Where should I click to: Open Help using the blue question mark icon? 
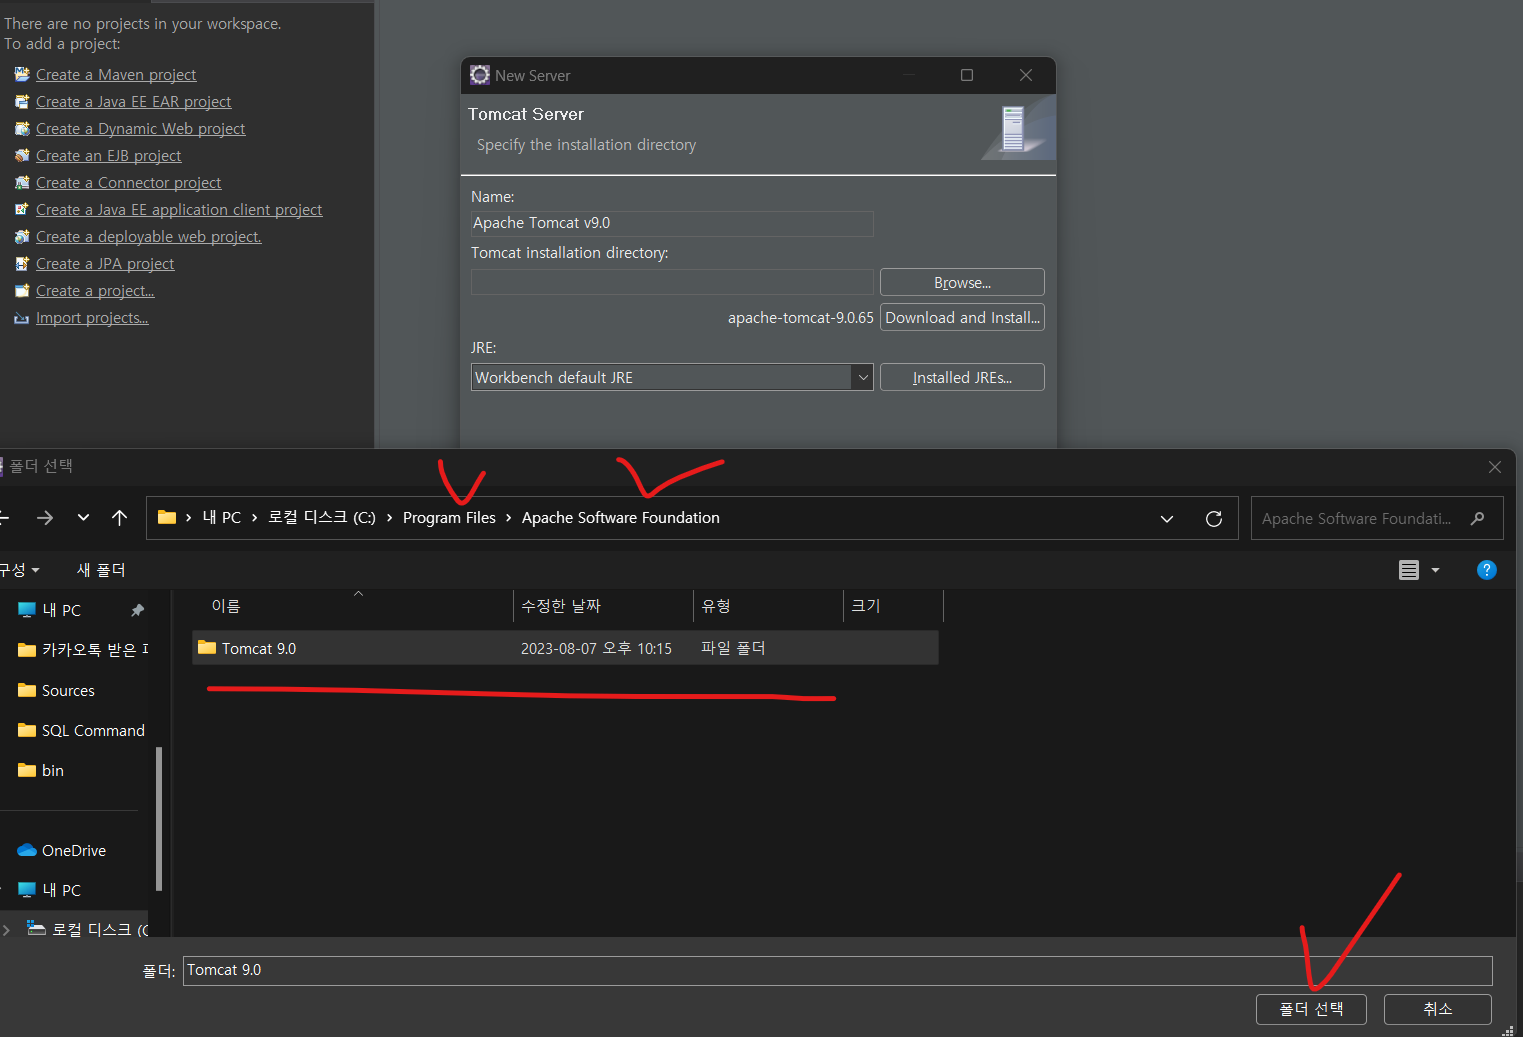pyautogui.click(x=1486, y=570)
